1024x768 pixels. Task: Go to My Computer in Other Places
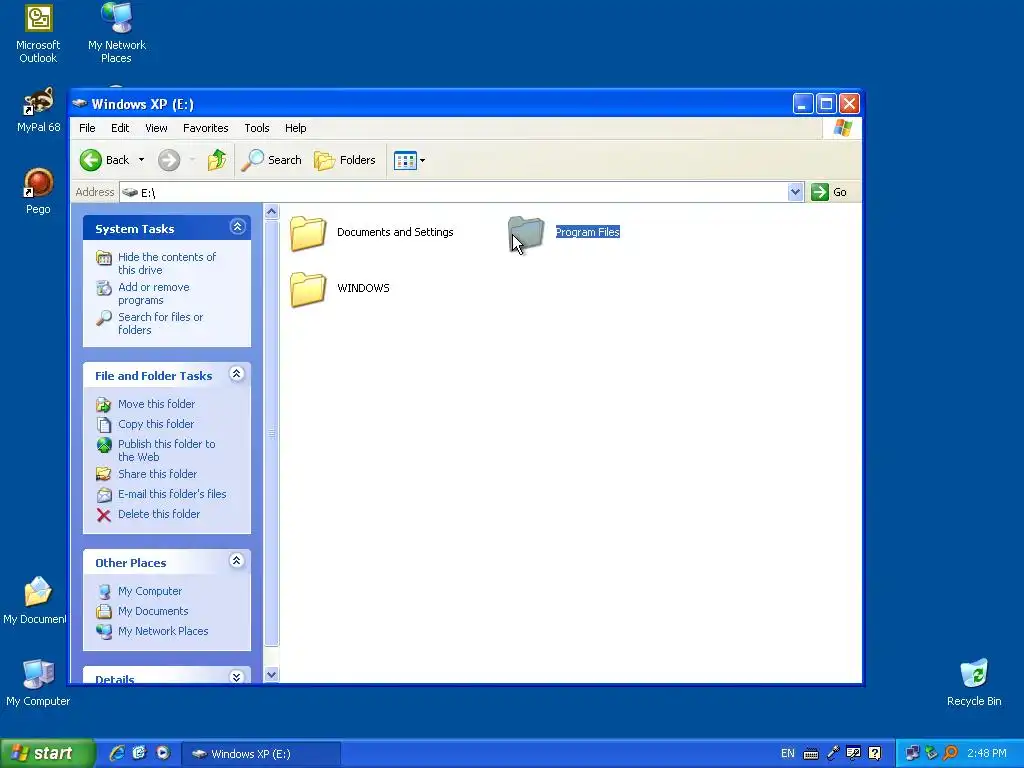[x=150, y=591]
